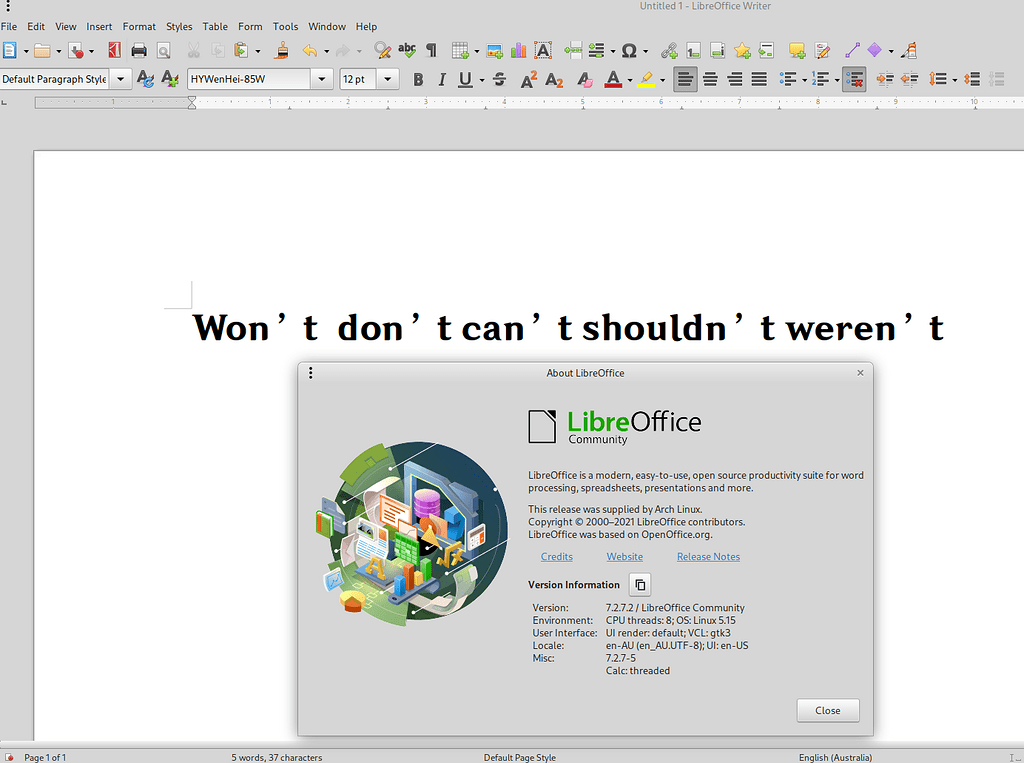Screen dimensions: 1024x763
Task: Toggle bold formatting
Action: pos(418,79)
